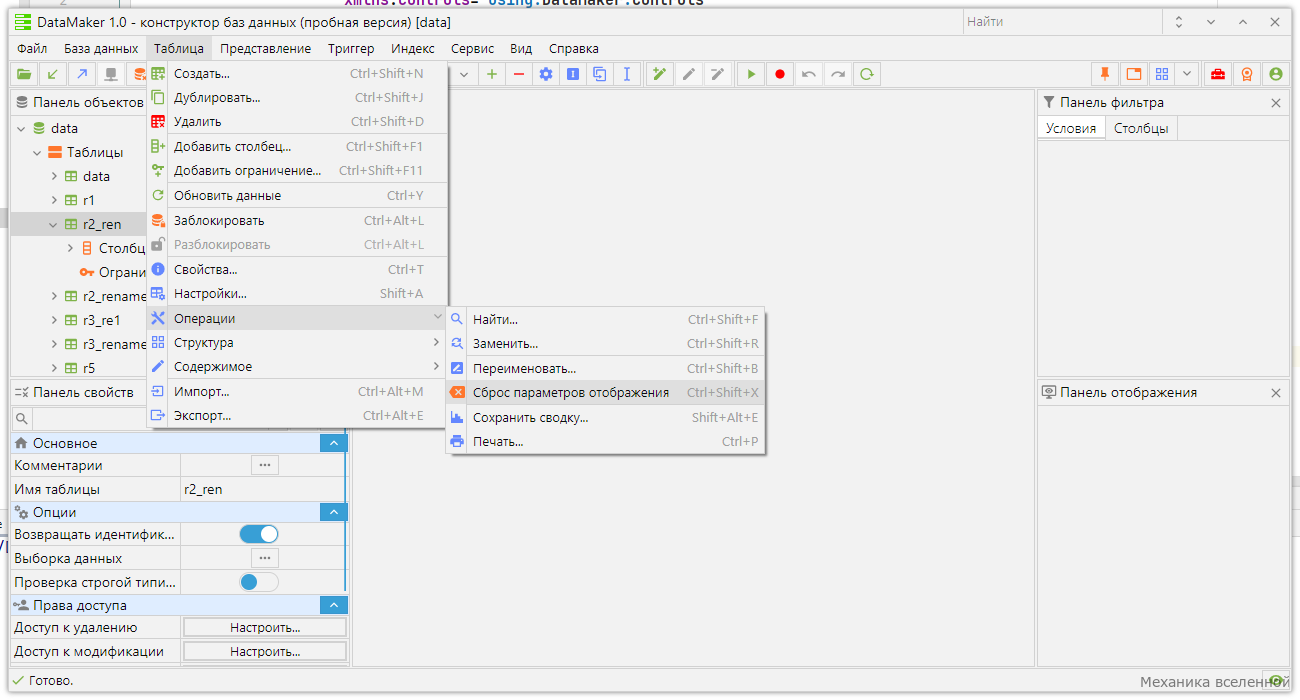Choose Дублировать... menu entry

[x=297, y=97]
